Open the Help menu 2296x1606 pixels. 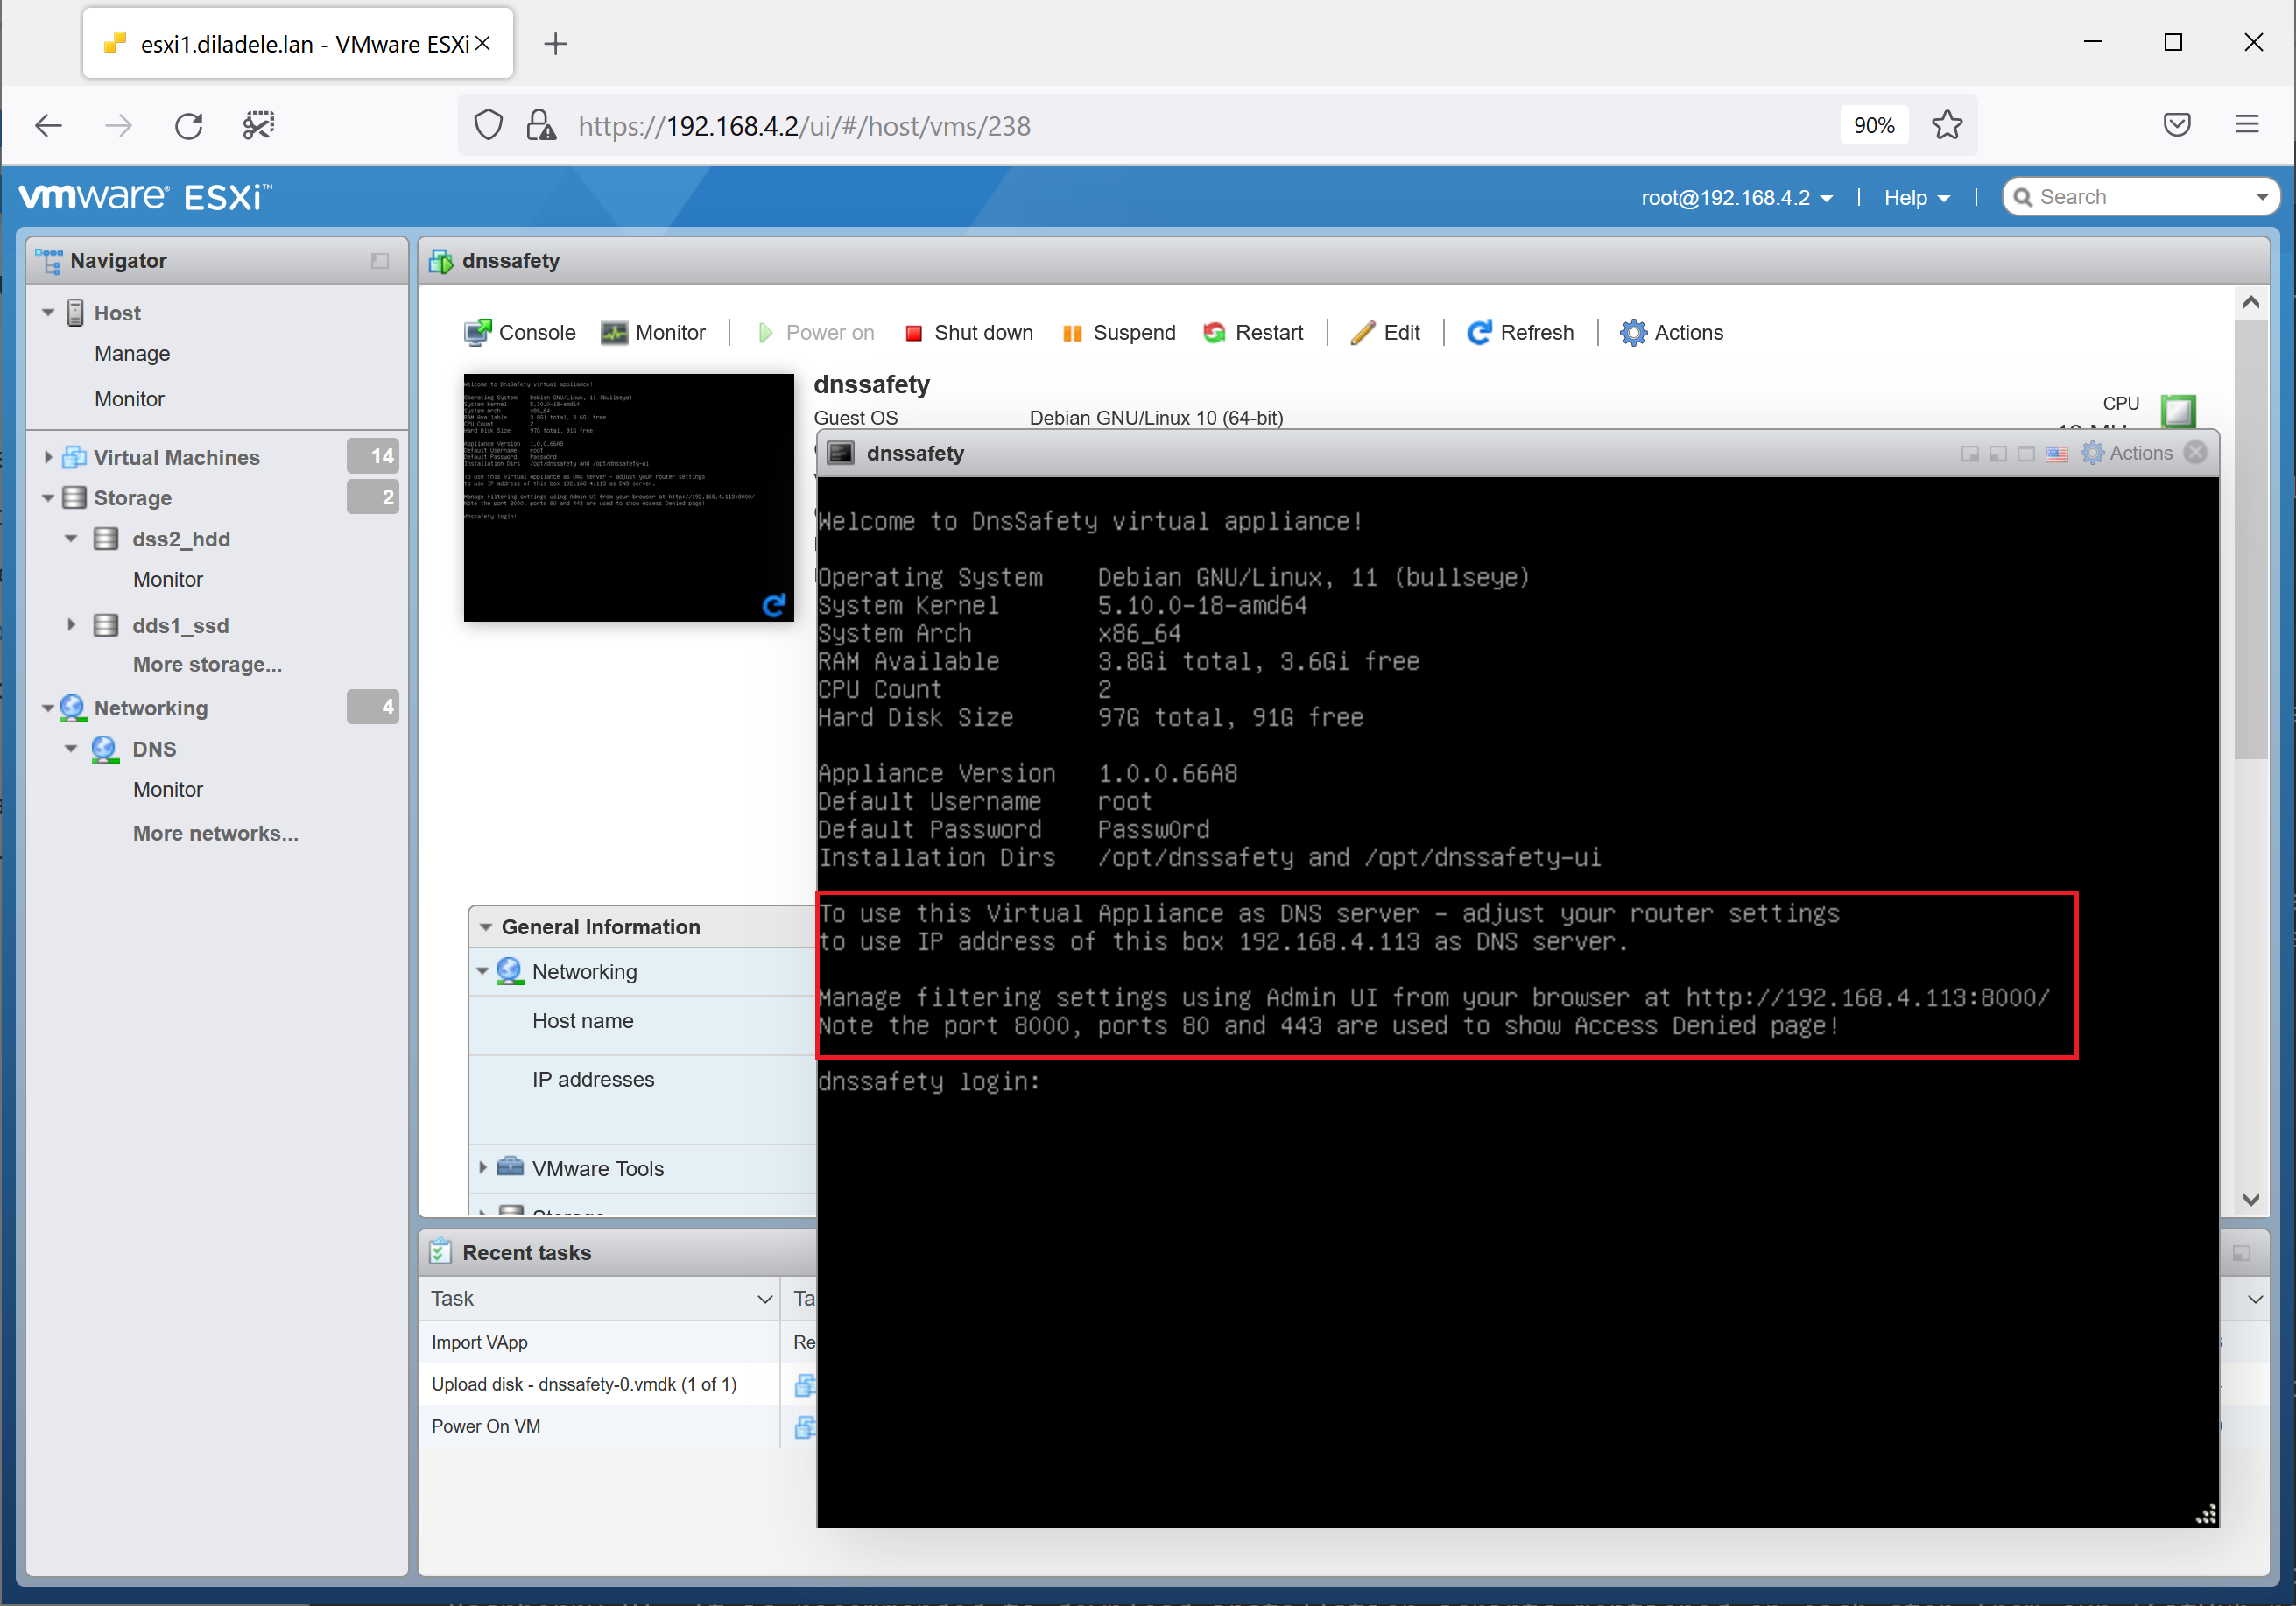[1917, 198]
